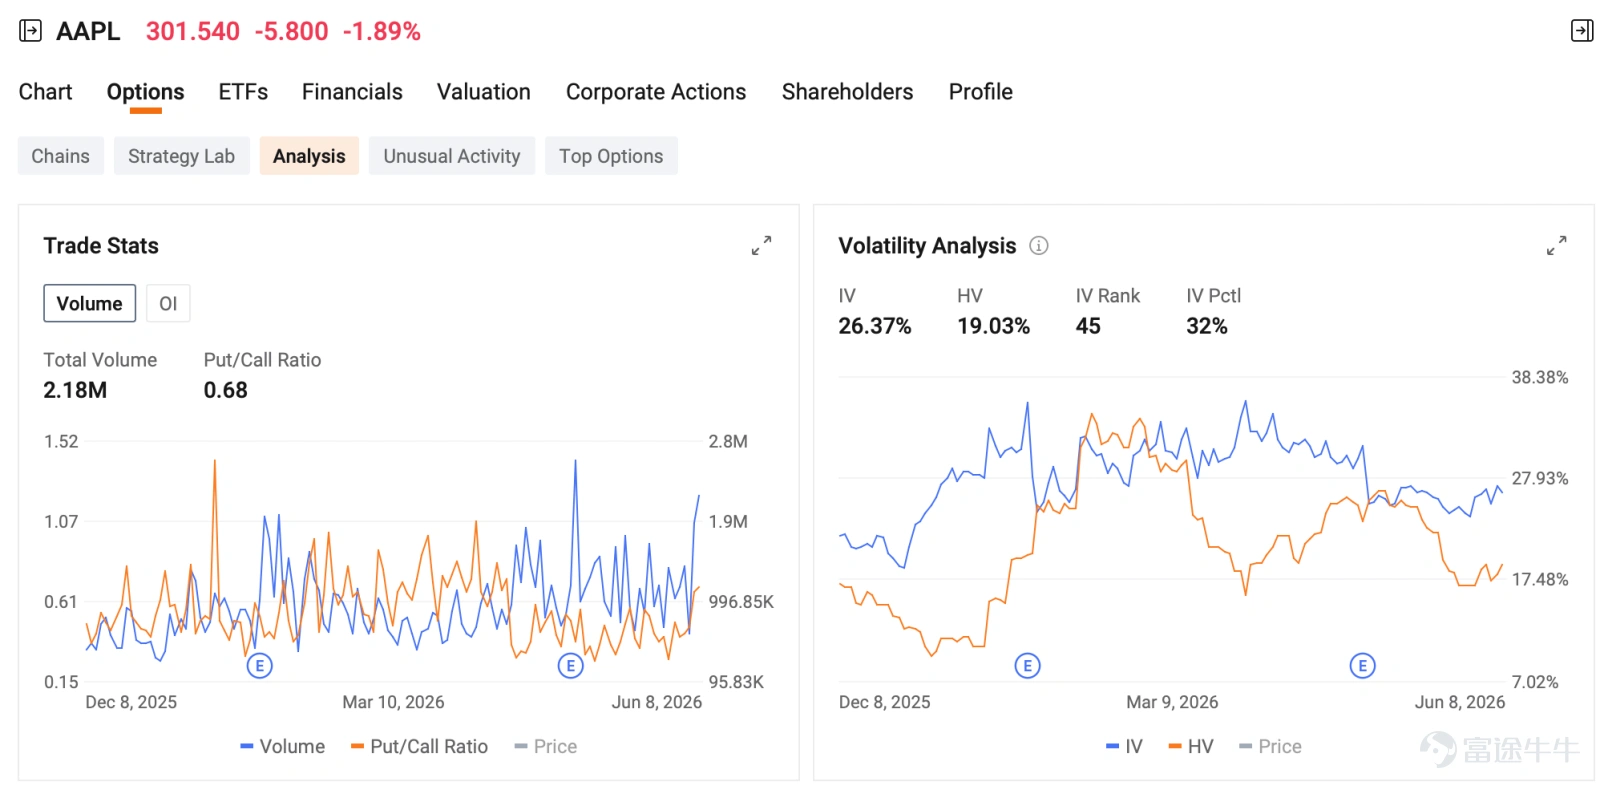The width and height of the screenshot is (1600, 786).
Task: Show the Price series in Trade Stats legend
Action: [x=545, y=746]
